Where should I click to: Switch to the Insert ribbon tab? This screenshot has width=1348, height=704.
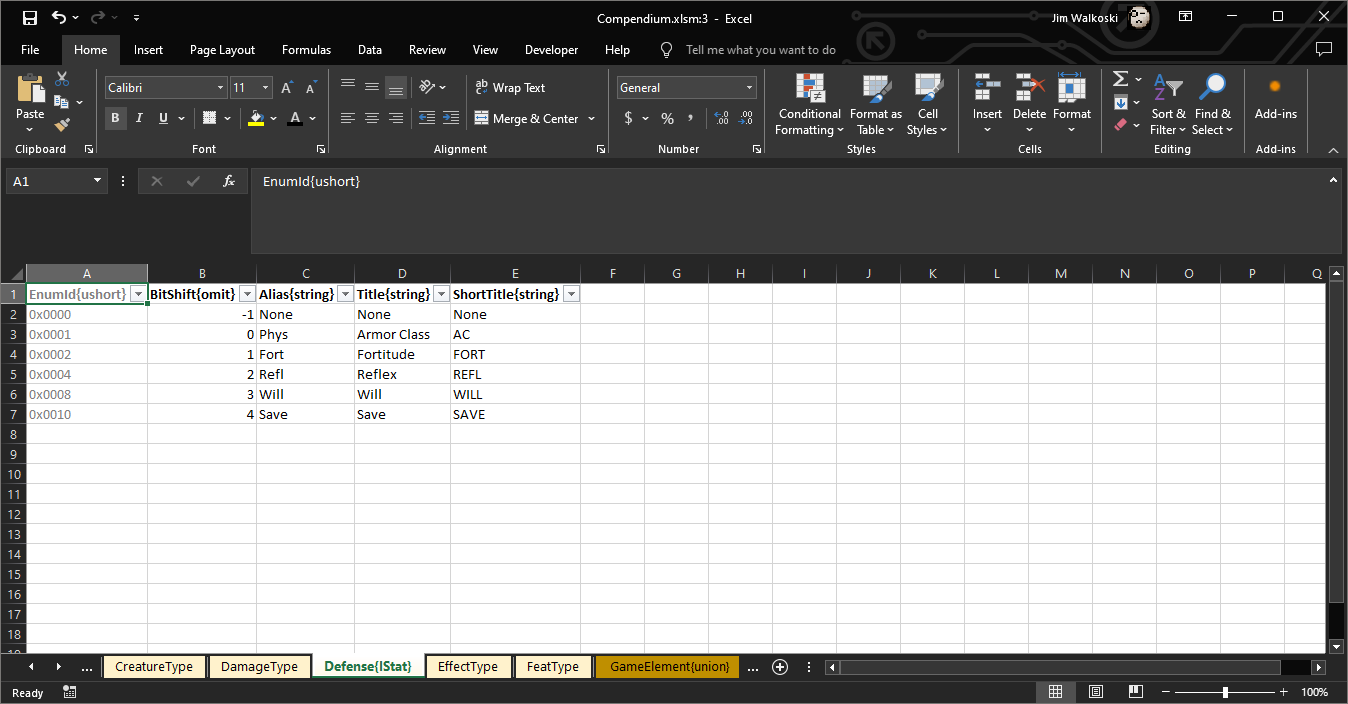[x=148, y=50]
